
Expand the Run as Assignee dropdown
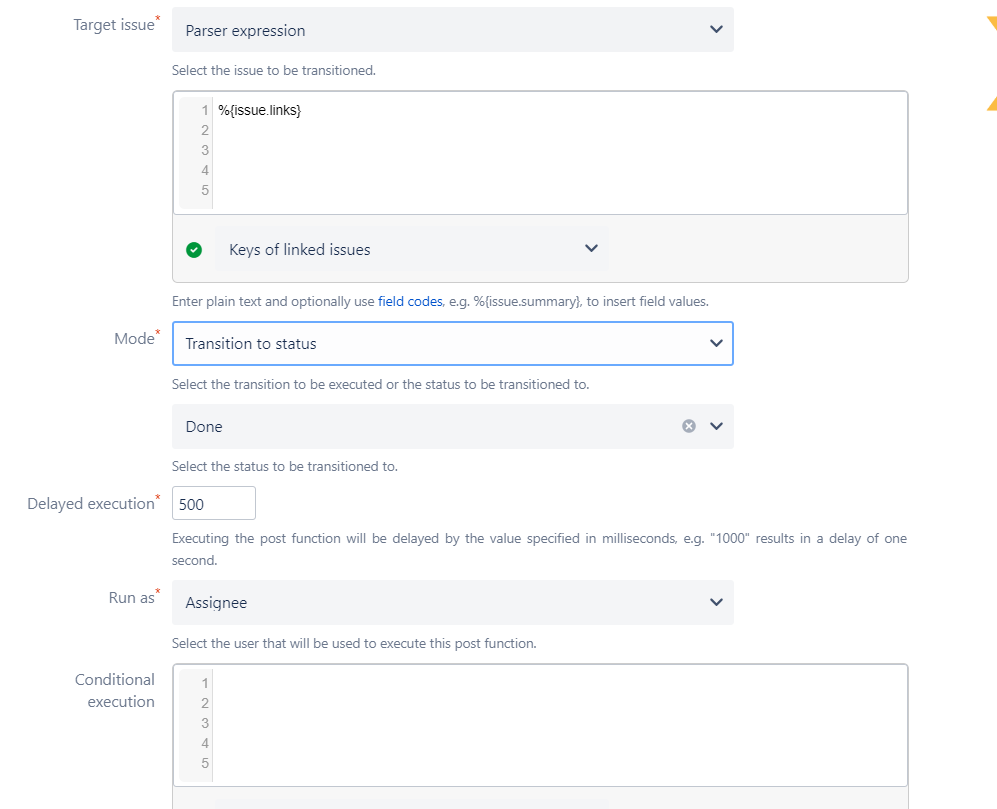point(453,603)
